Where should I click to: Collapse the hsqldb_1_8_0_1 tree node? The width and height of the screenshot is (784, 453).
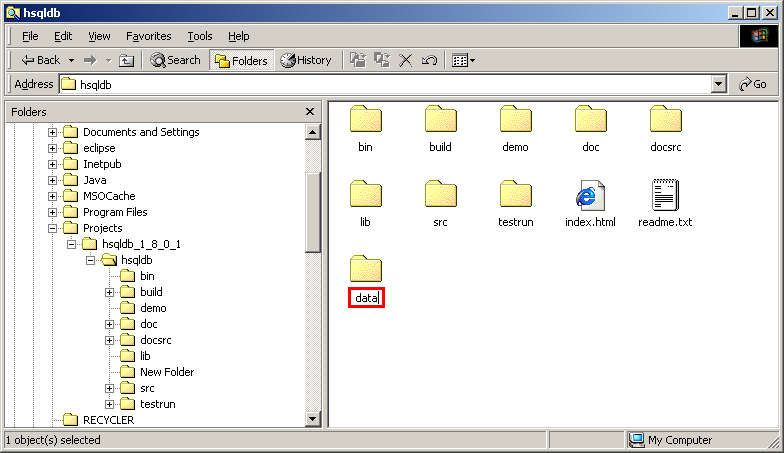pos(71,244)
